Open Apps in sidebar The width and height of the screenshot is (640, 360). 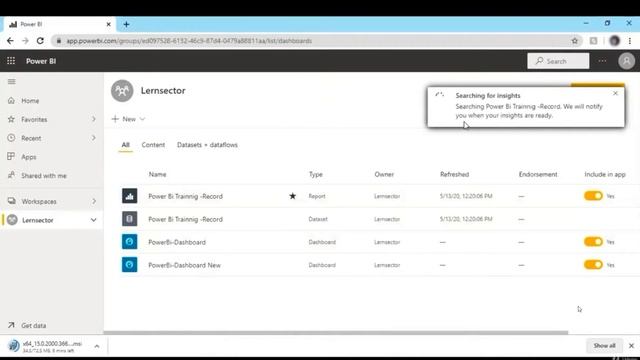pos(29,157)
